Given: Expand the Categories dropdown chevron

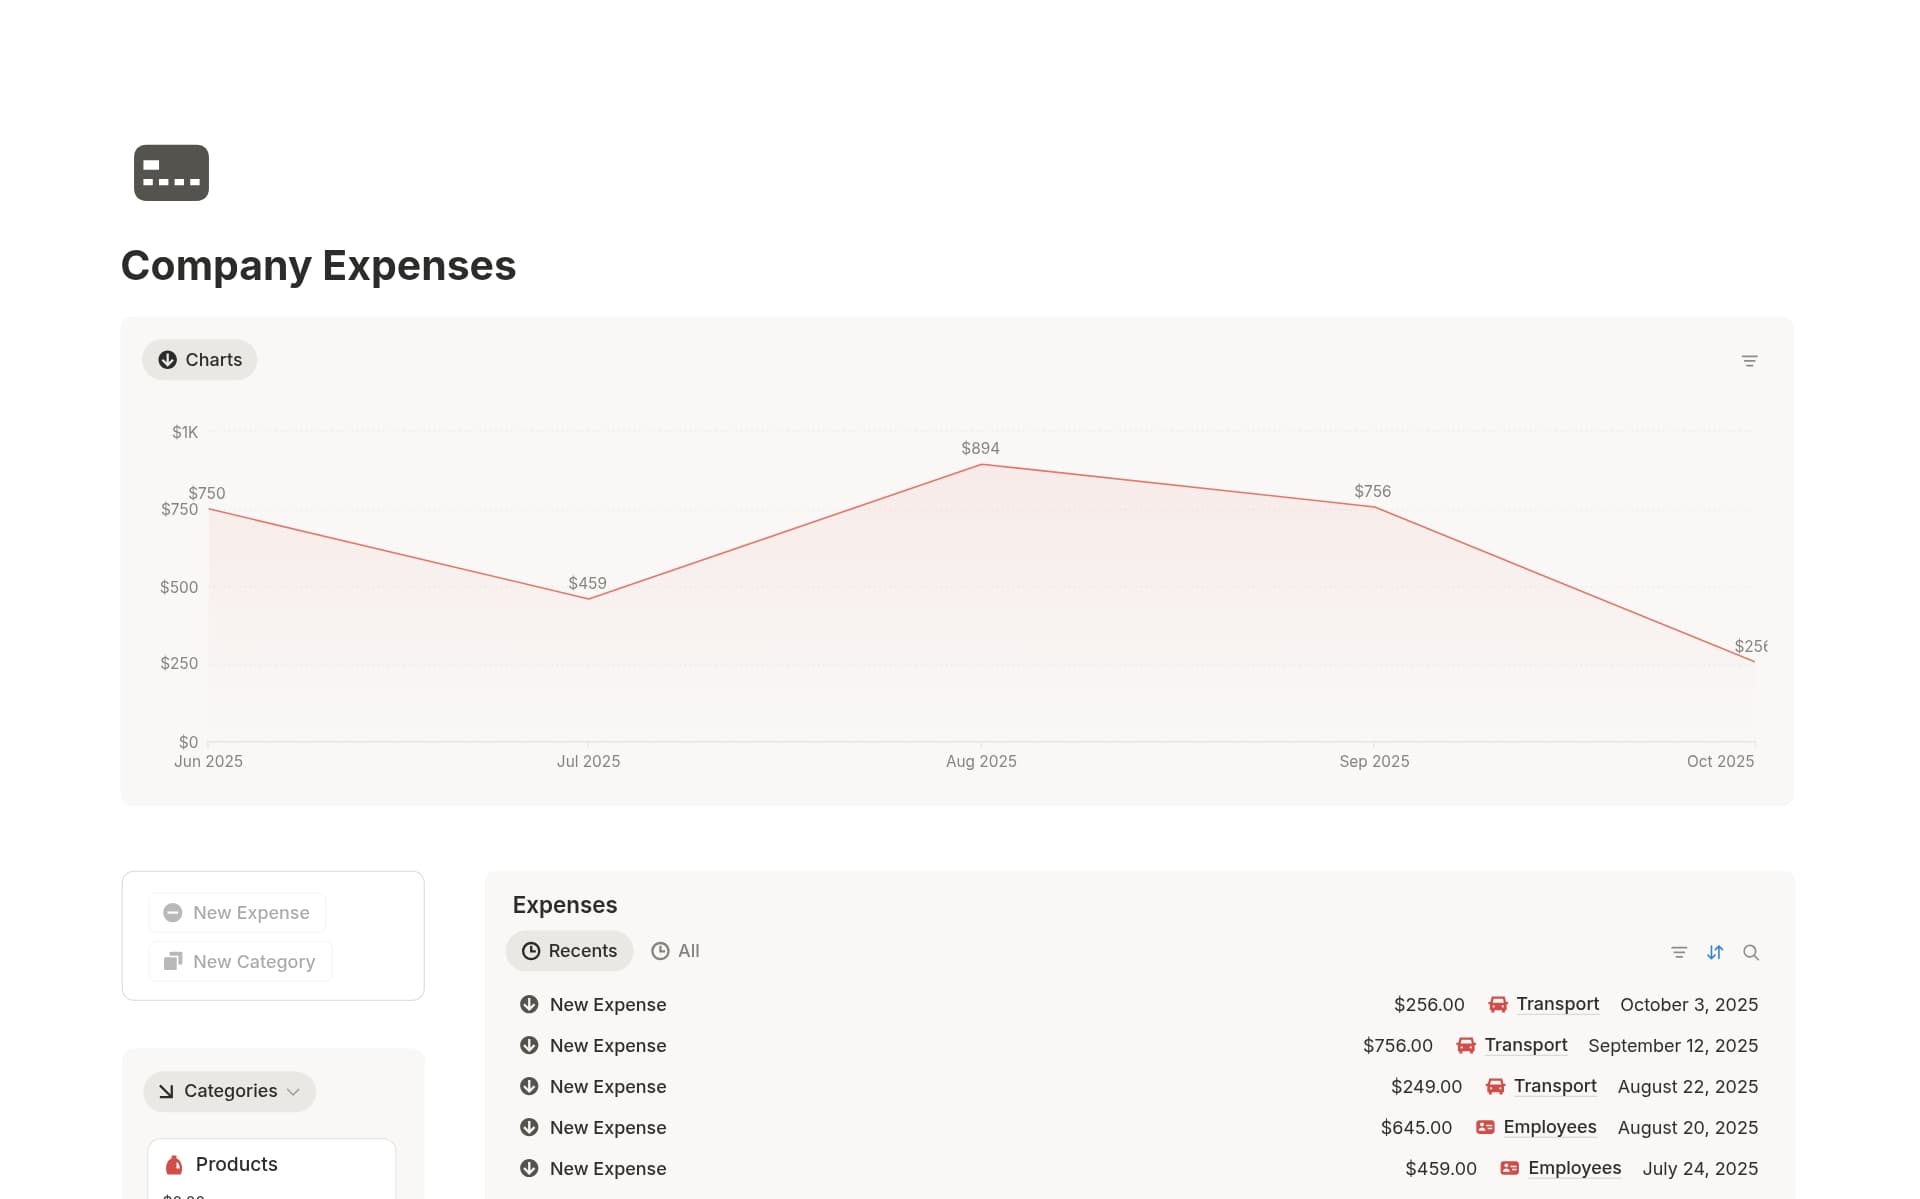Looking at the screenshot, I should [294, 1091].
